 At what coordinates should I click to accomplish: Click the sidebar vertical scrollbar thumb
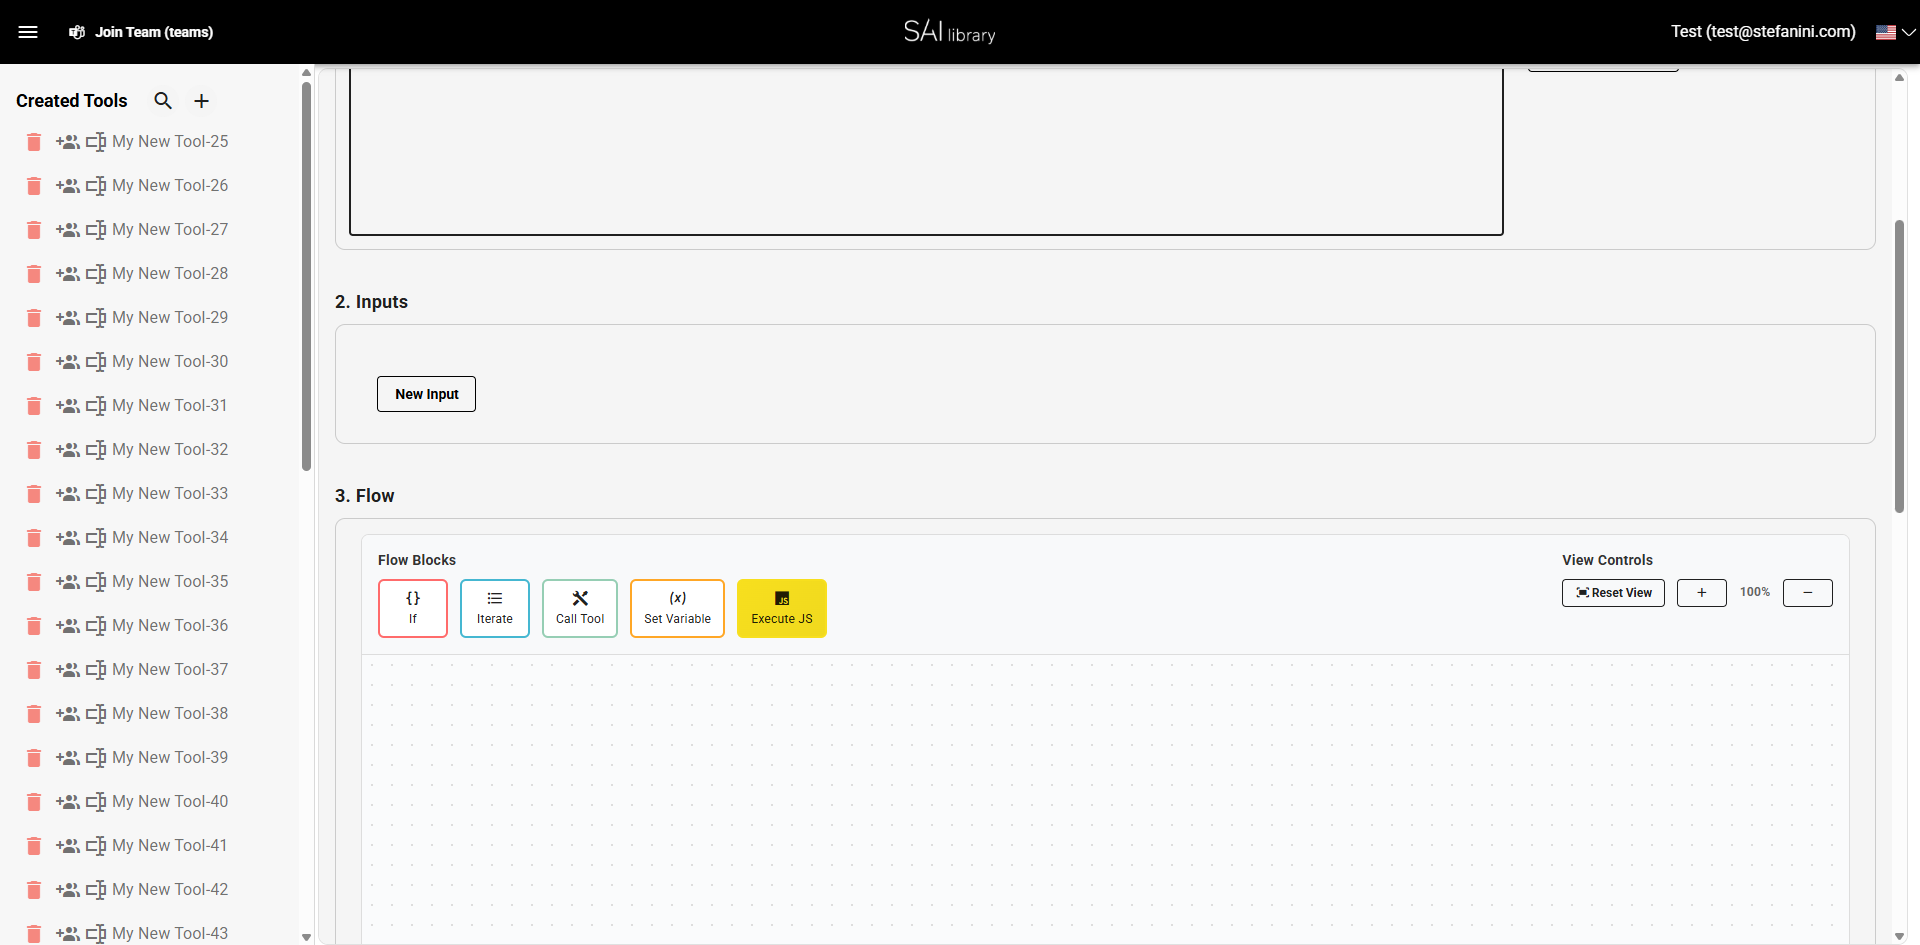[x=307, y=275]
